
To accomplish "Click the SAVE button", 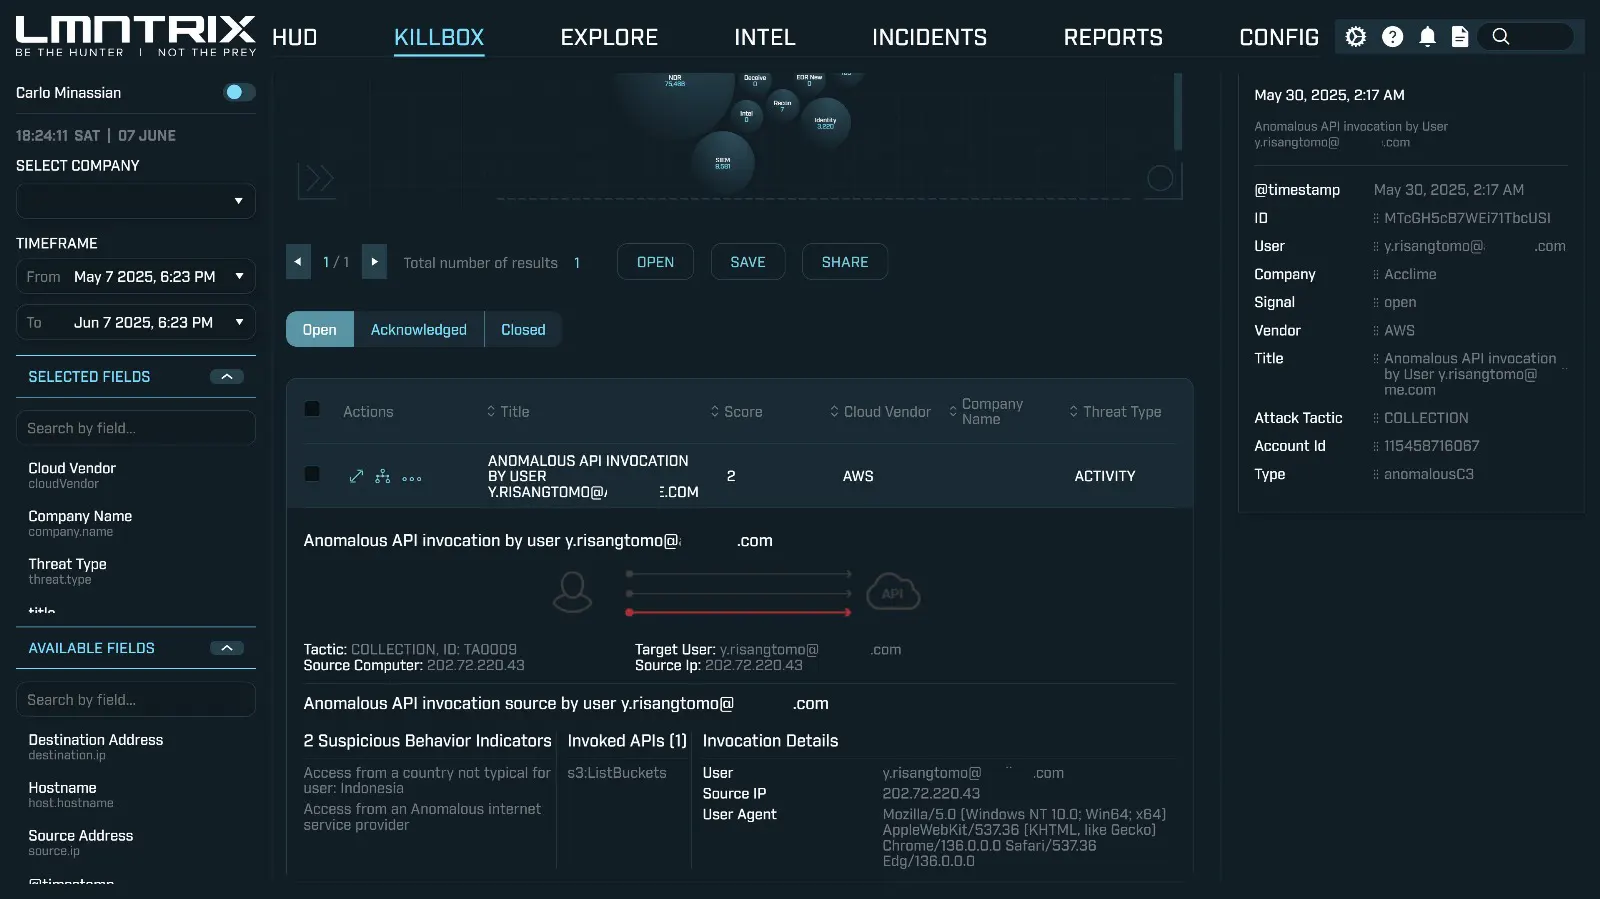I will click(x=748, y=262).
